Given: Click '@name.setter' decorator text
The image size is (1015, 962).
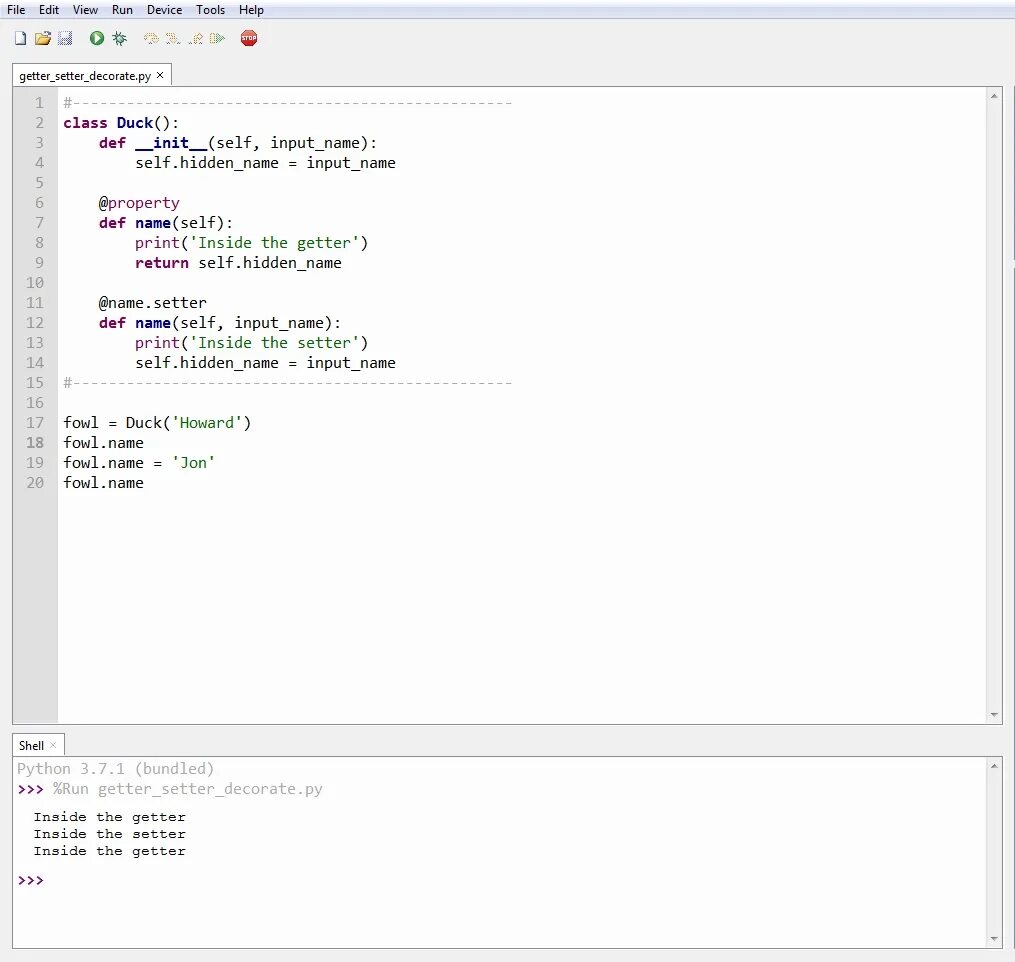Looking at the screenshot, I should [x=152, y=303].
